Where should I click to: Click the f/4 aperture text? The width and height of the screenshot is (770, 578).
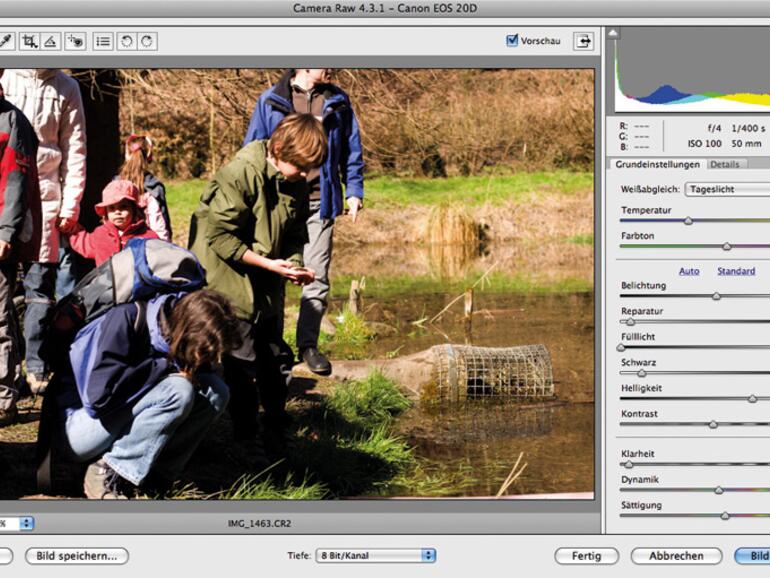715,129
